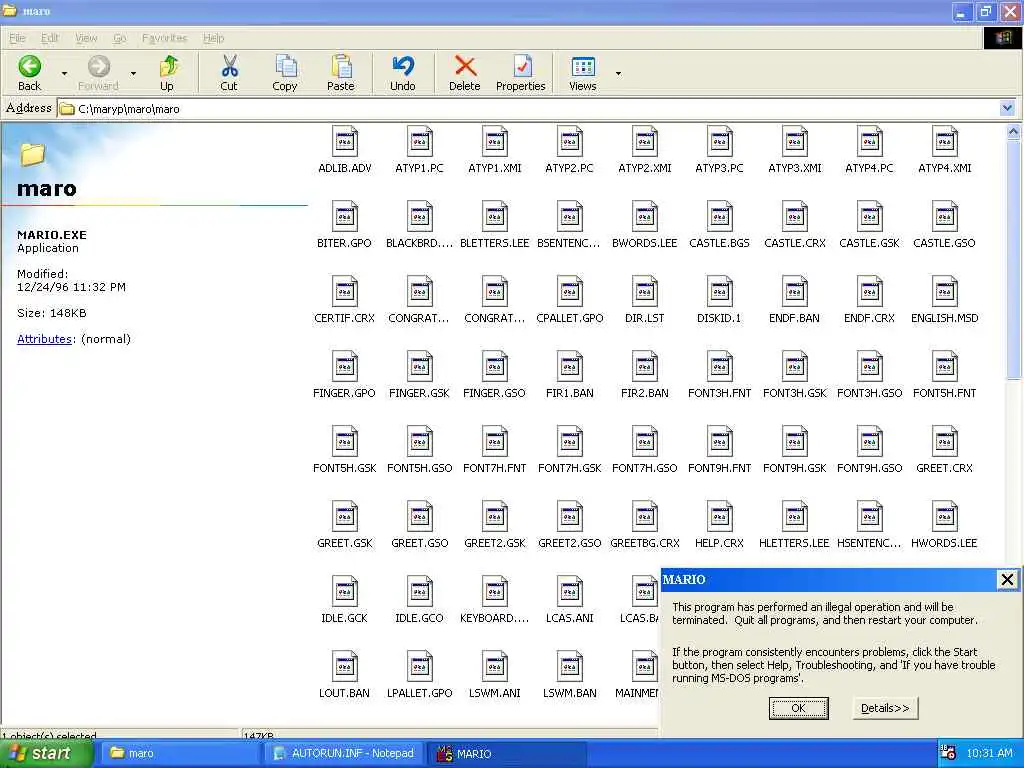Select the ATYP1.PC file
This screenshot has width=1024, height=768.
(419, 150)
